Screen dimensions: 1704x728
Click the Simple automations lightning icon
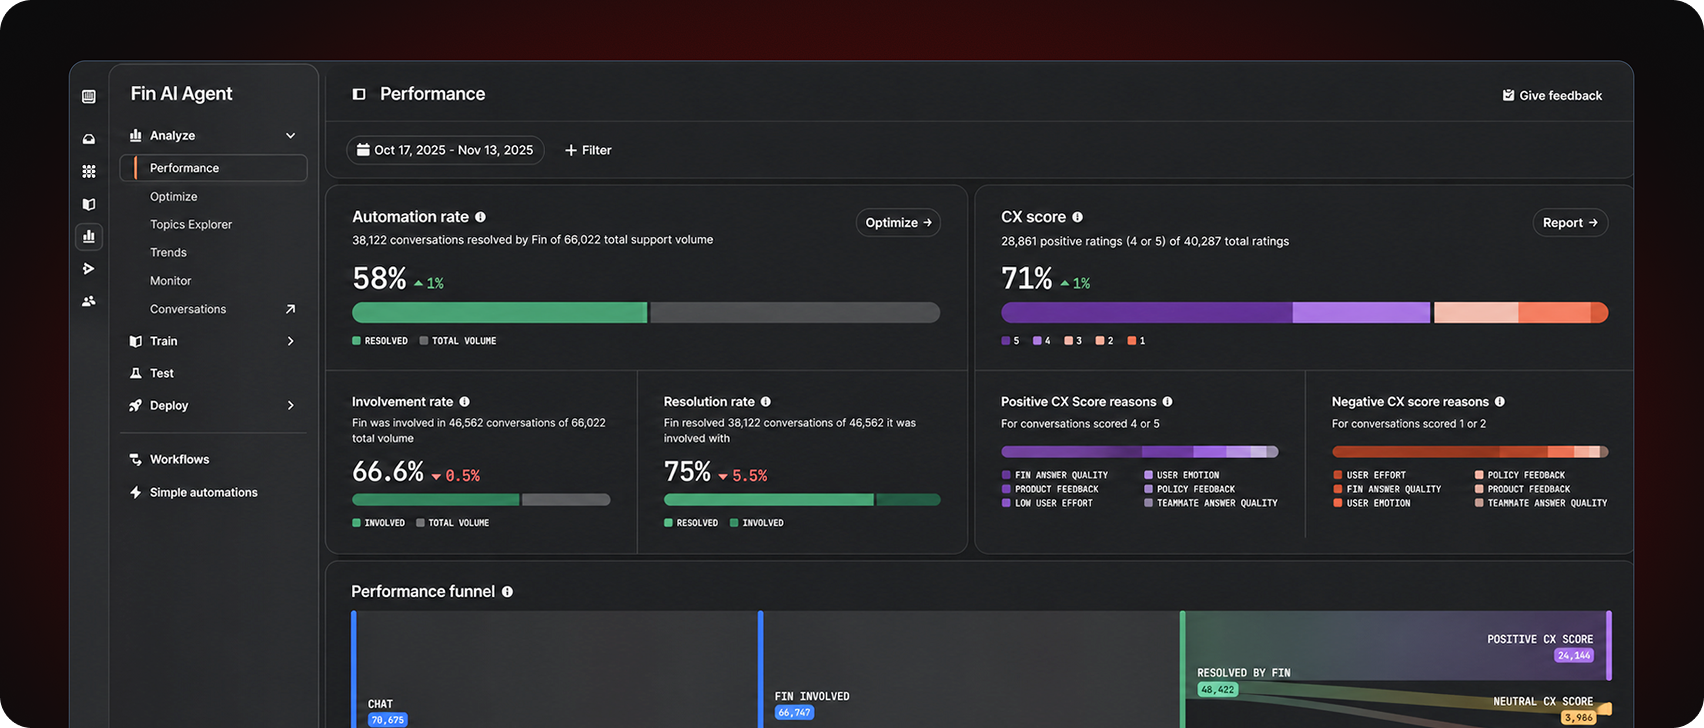pyautogui.click(x=136, y=492)
